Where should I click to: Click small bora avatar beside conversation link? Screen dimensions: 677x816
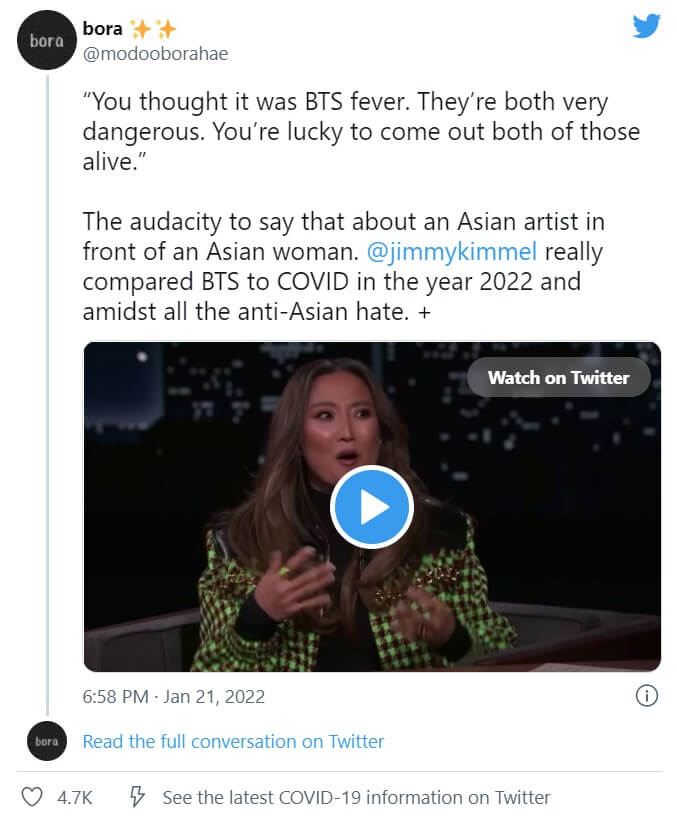[47, 741]
